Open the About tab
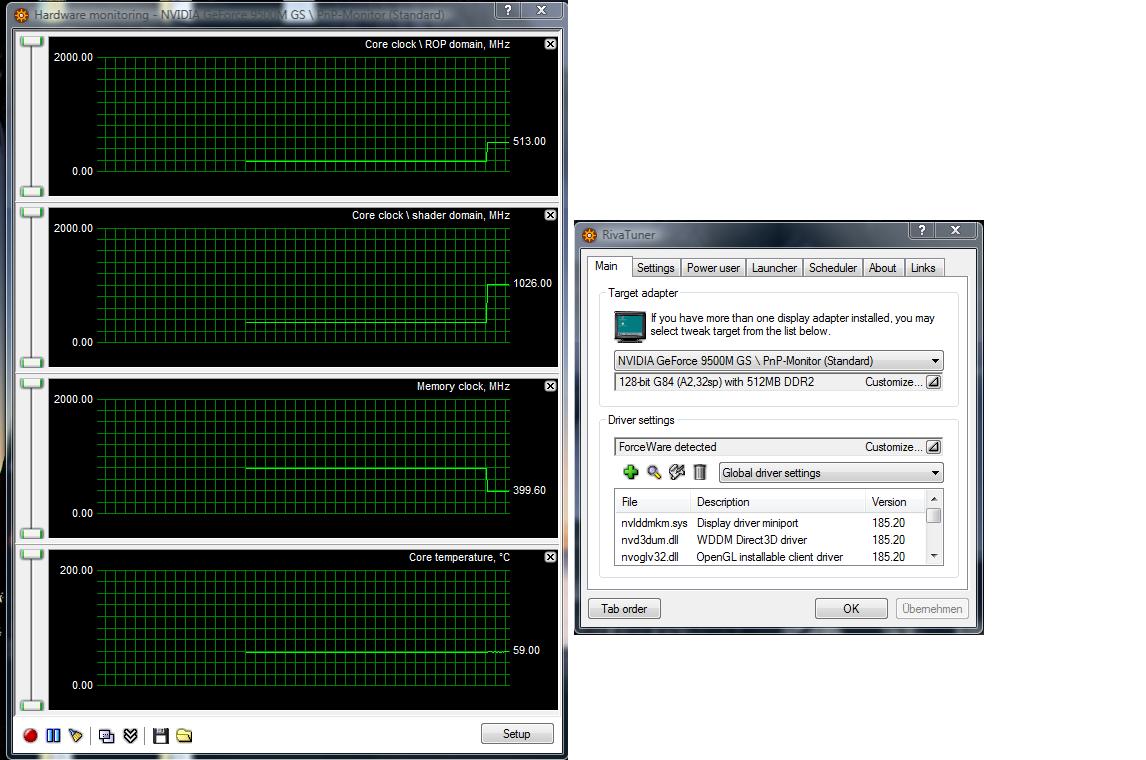This screenshot has height=760, width=1146. pyautogui.click(x=882, y=268)
